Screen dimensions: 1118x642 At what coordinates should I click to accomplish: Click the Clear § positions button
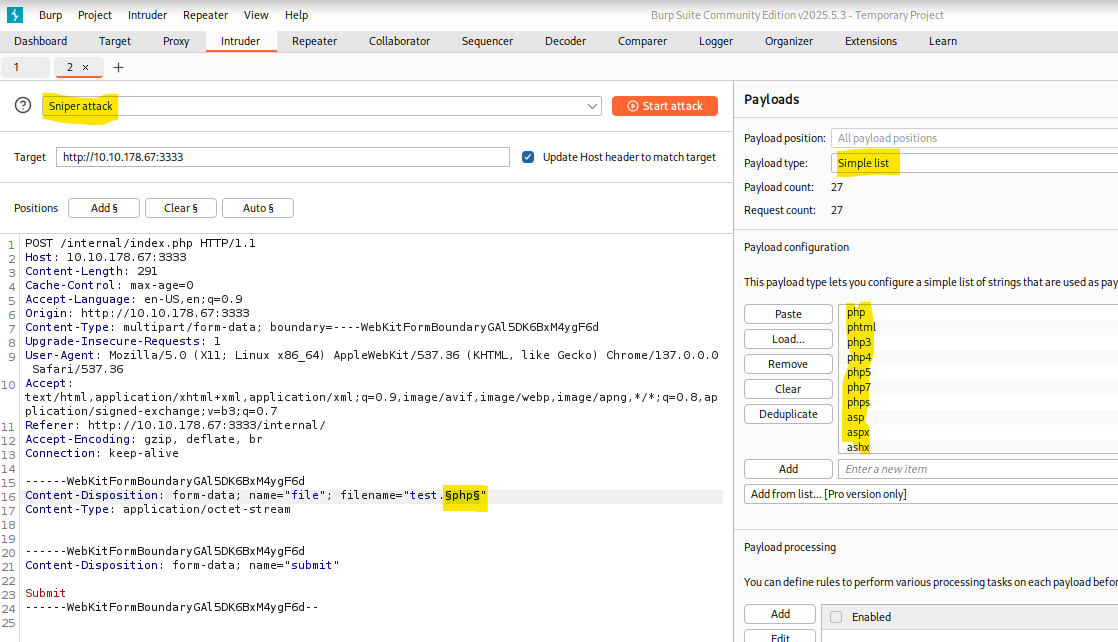point(181,208)
